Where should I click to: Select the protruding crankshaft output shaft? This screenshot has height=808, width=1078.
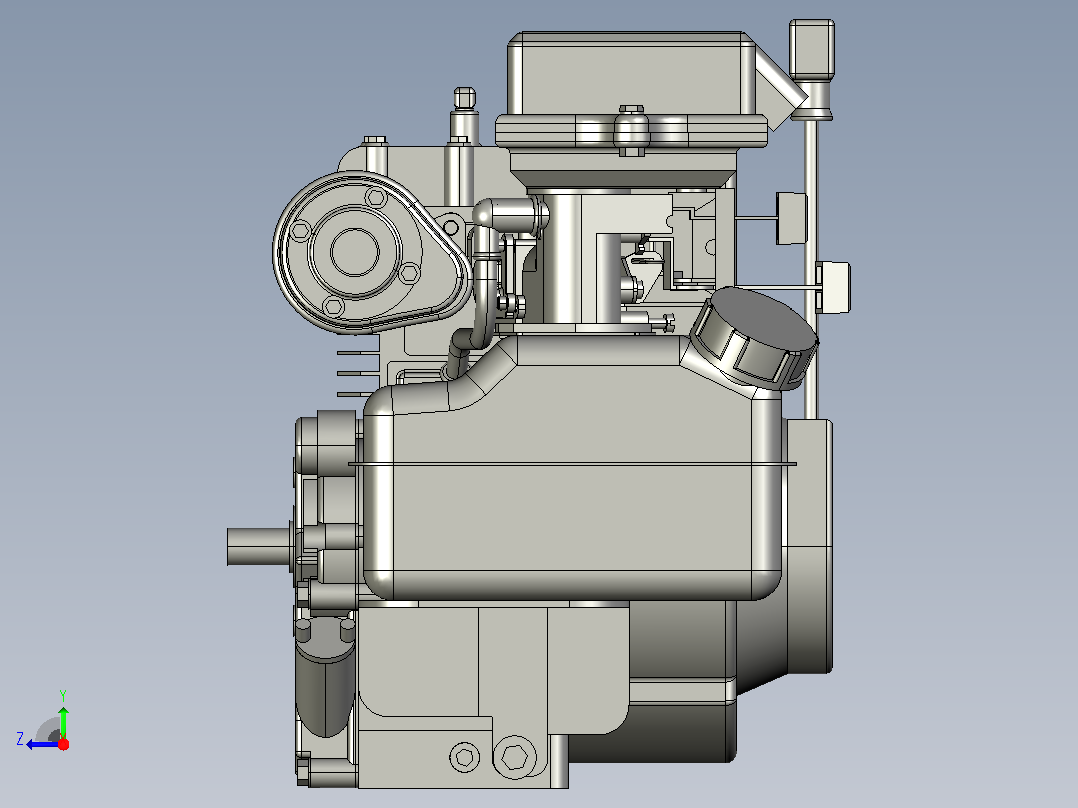click(x=259, y=547)
